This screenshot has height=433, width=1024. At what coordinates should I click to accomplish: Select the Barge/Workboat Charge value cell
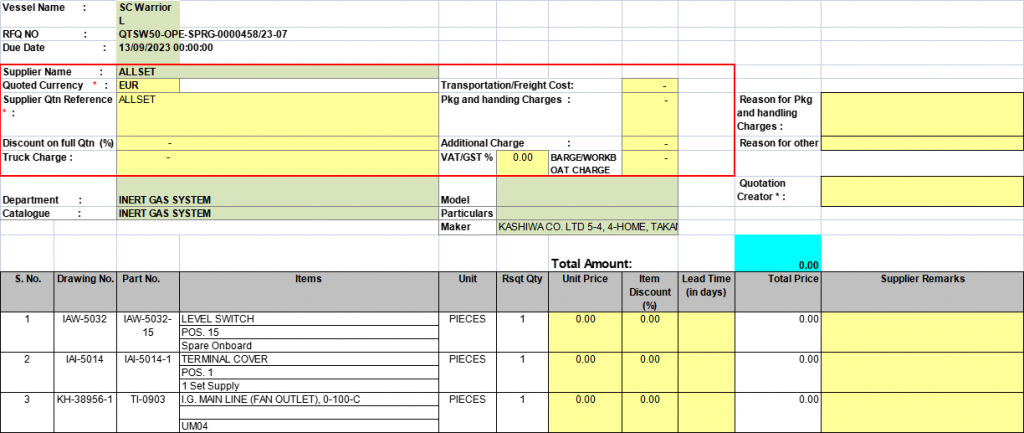point(648,163)
